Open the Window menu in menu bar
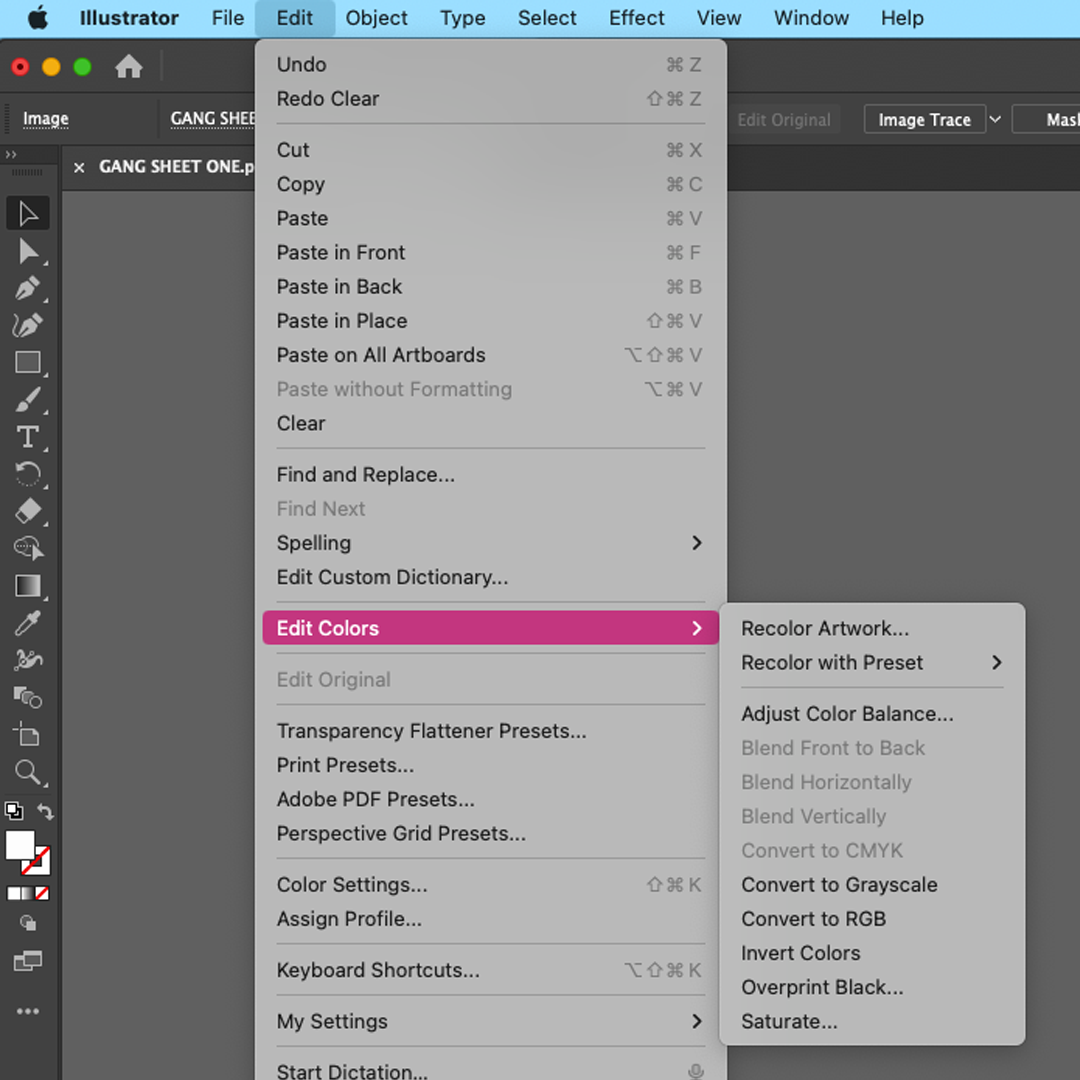The height and width of the screenshot is (1080, 1080). tap(811, 18)
